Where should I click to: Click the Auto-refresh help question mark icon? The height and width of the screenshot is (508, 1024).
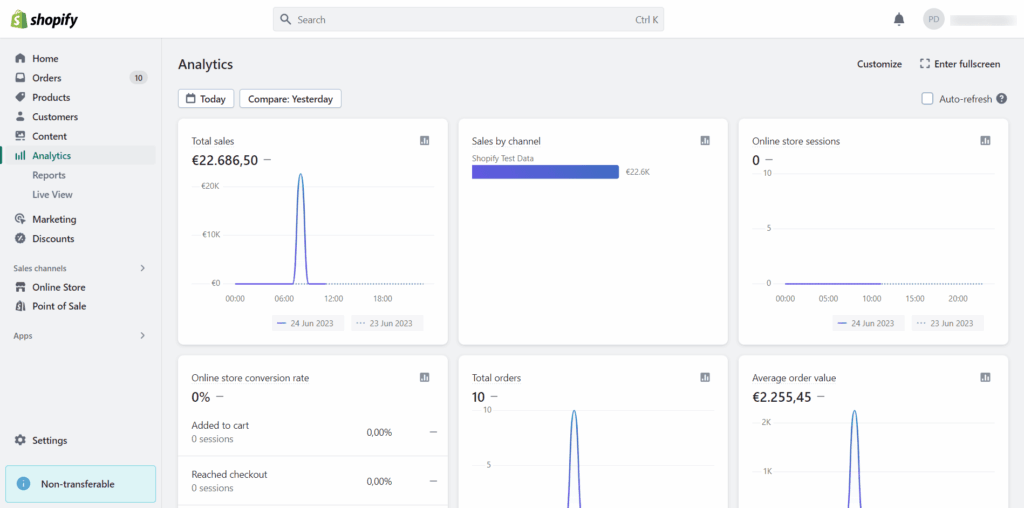(1001, 99)
